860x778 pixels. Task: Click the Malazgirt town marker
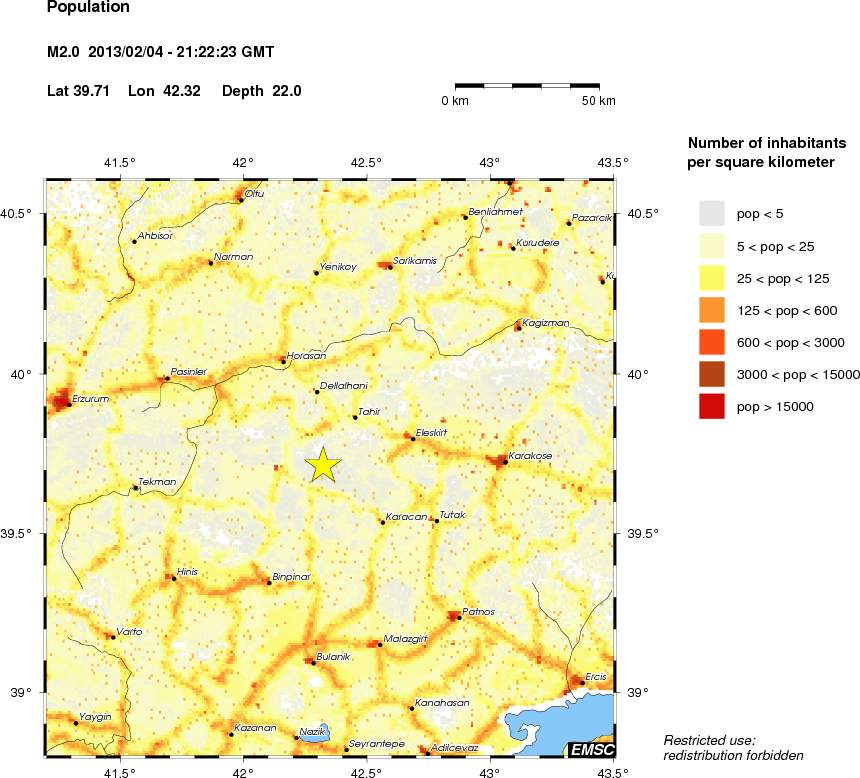coord(380,645)
